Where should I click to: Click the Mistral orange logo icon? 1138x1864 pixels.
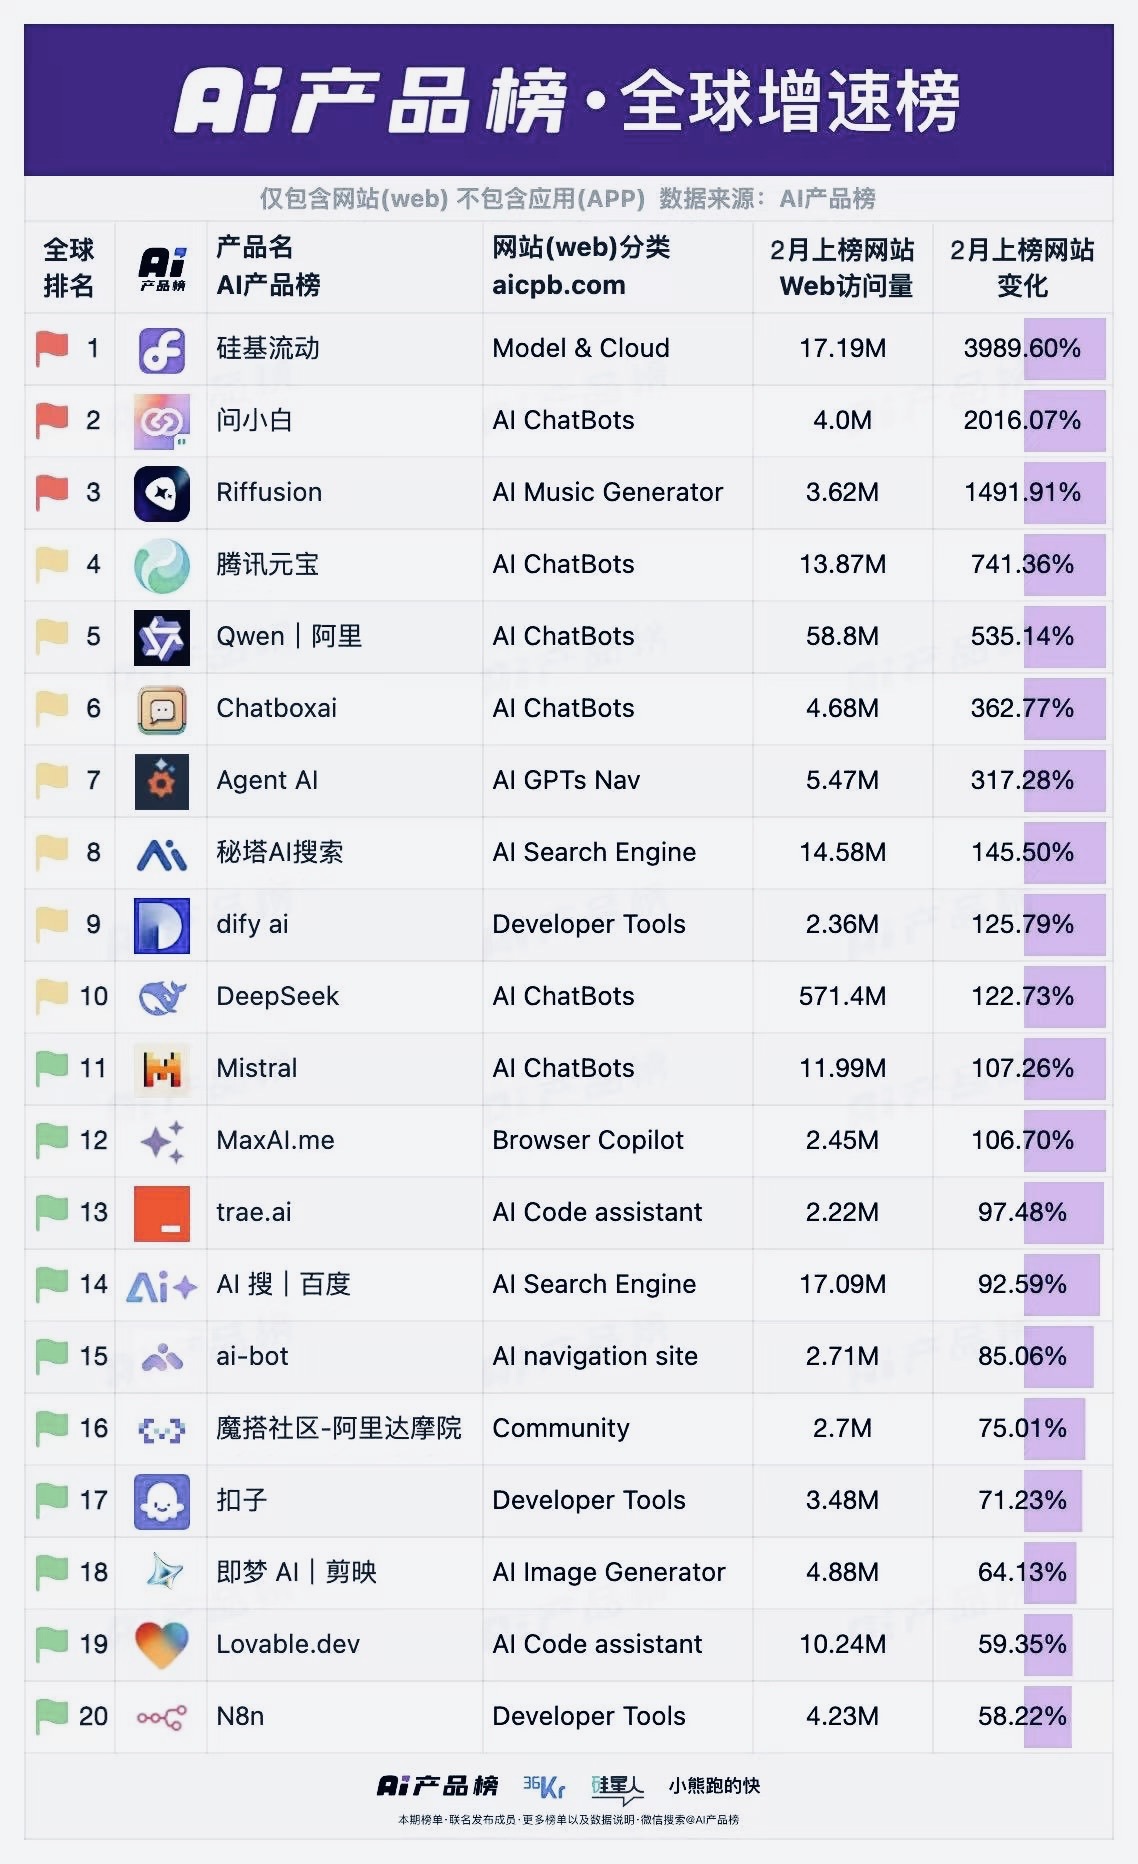(161, 1069)
